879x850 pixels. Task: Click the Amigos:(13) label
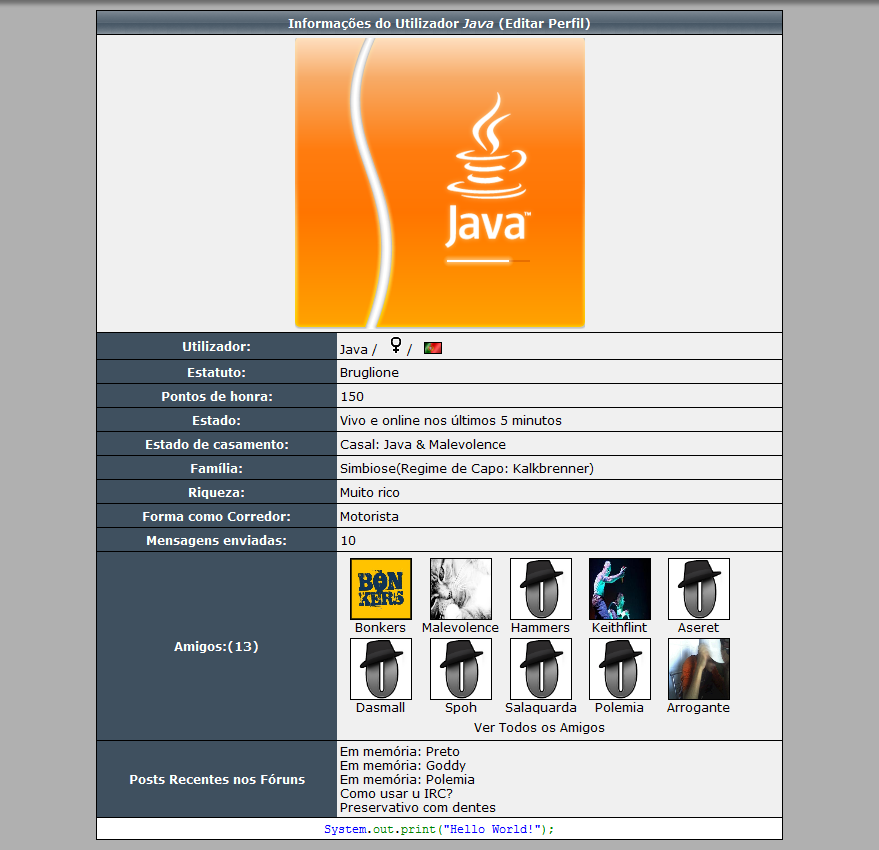216,646
